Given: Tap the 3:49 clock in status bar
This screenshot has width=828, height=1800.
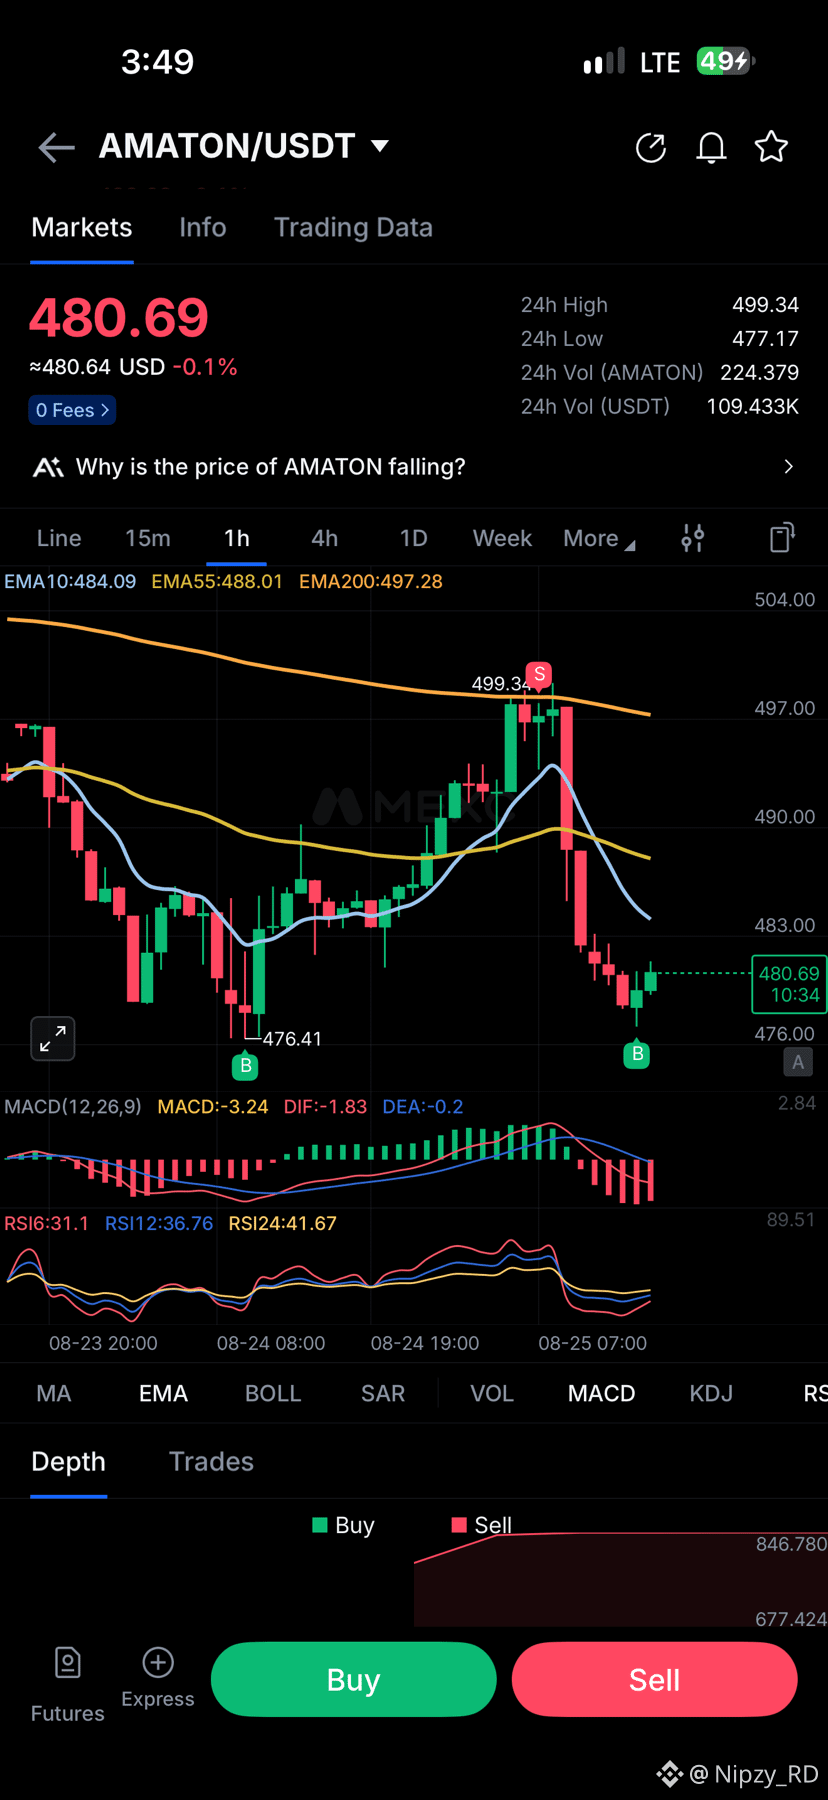Looking at the screenshot, I should click(157, 61).
